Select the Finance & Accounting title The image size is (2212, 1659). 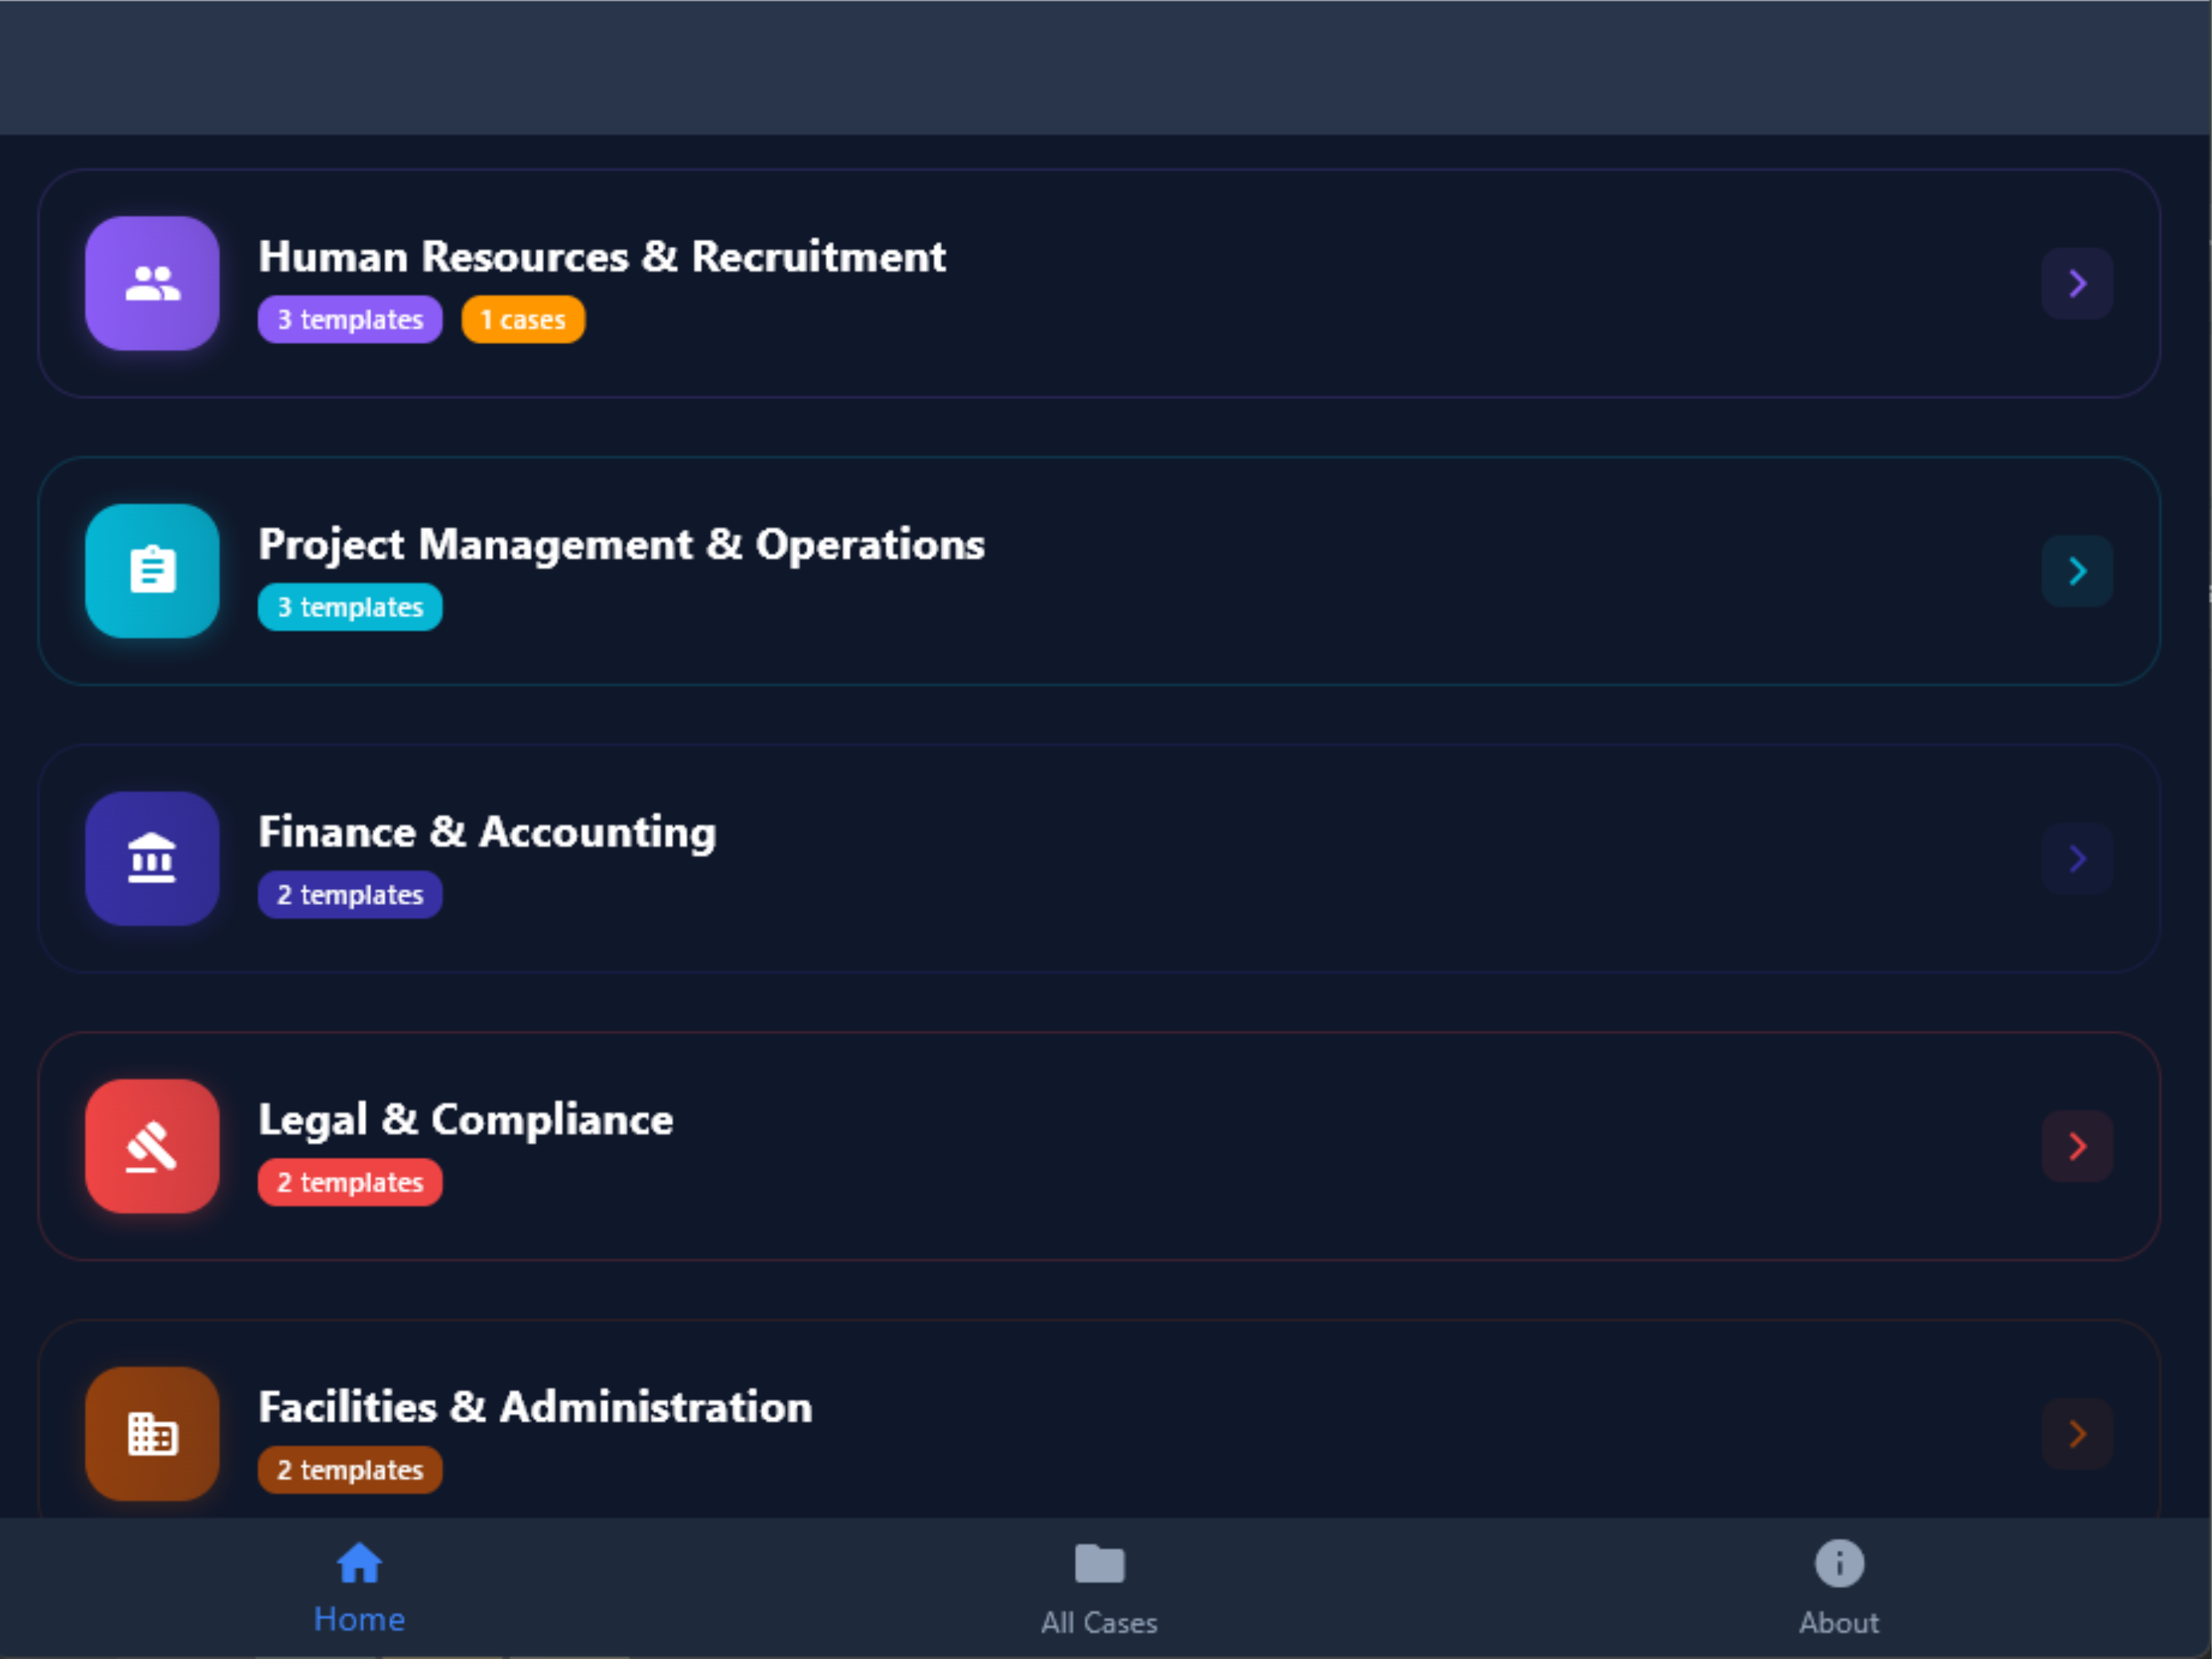point(487,832)
